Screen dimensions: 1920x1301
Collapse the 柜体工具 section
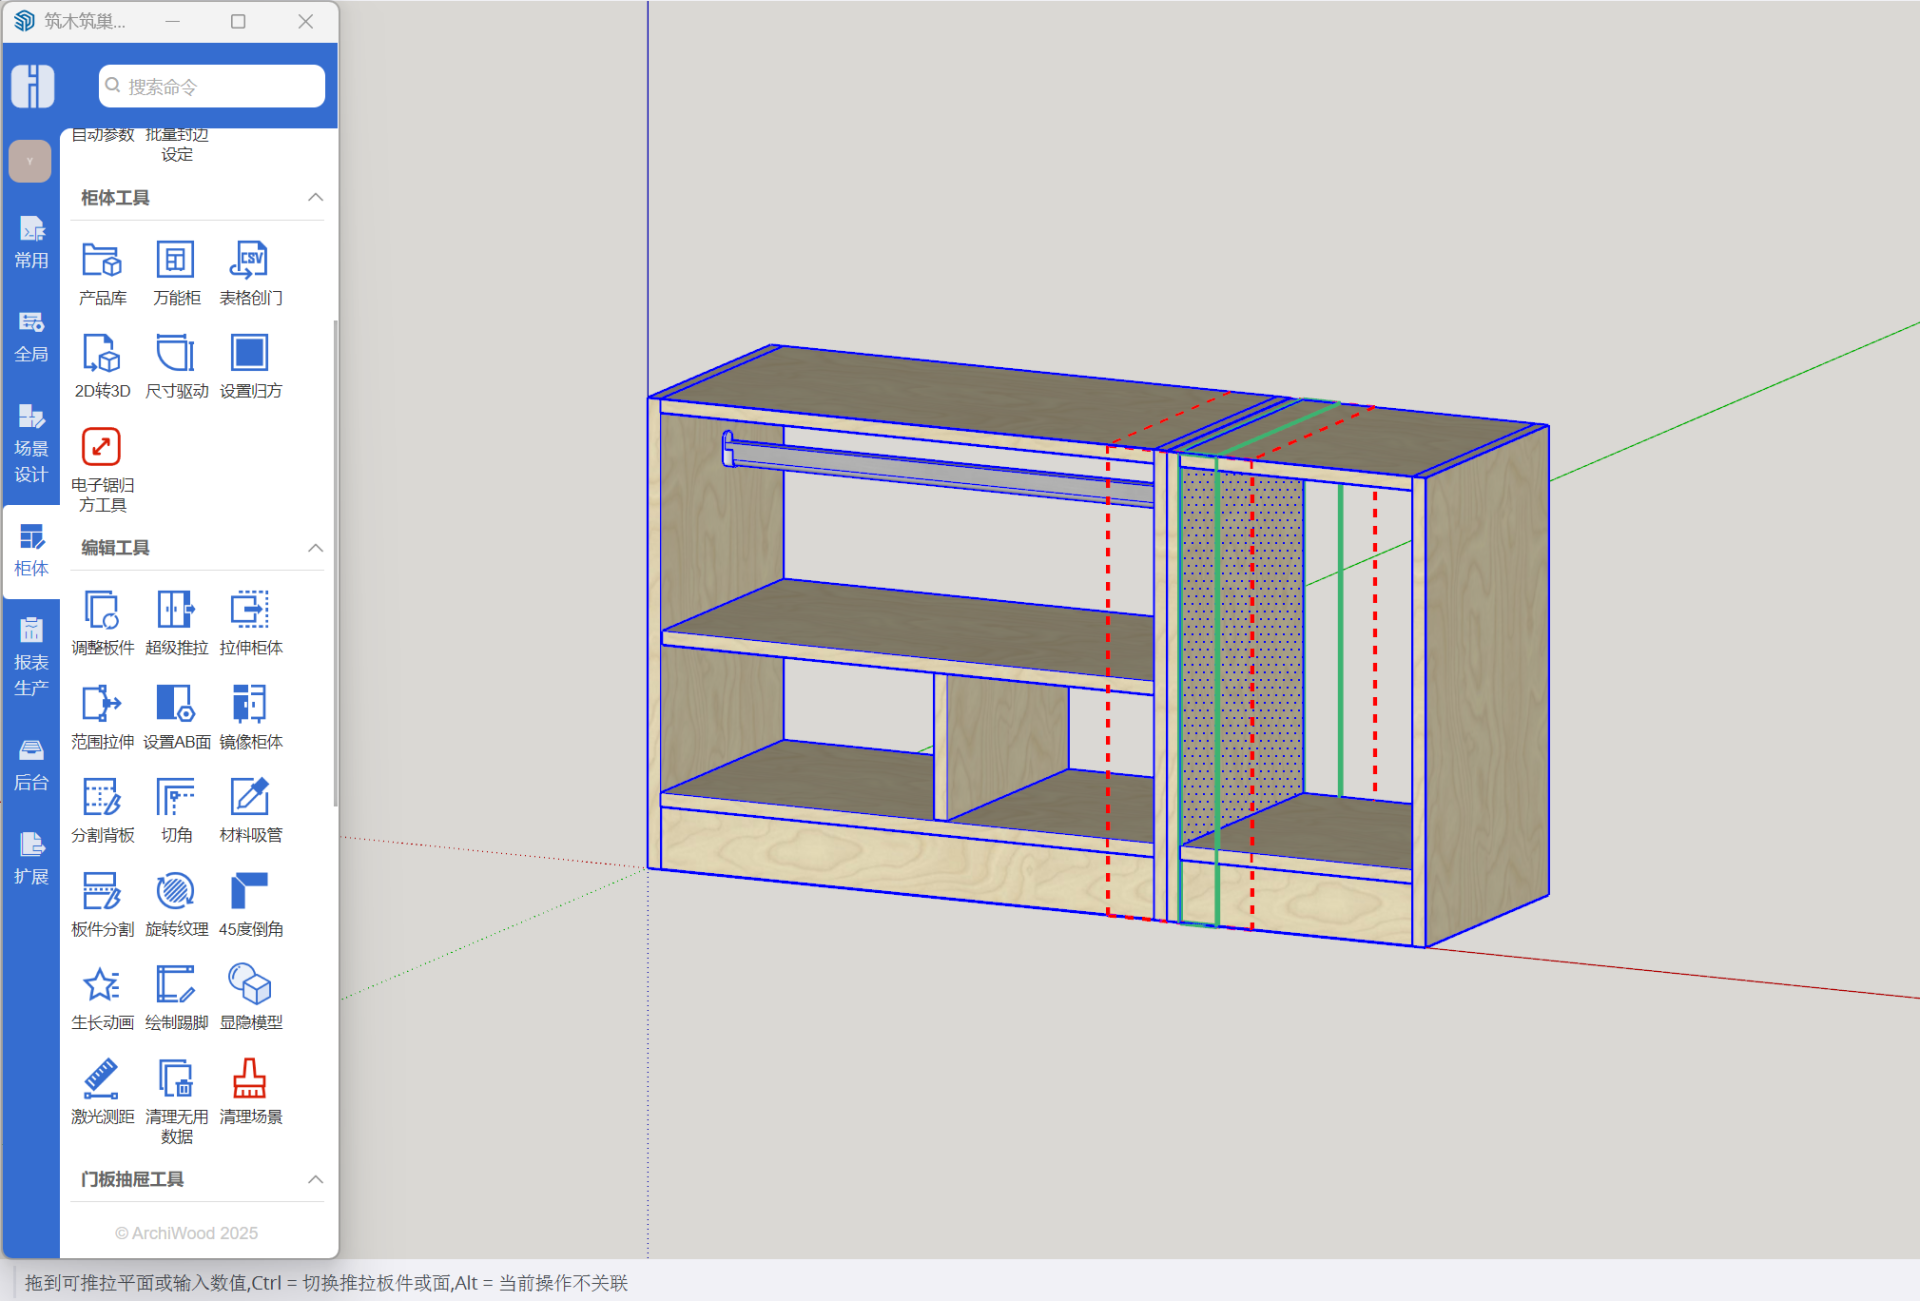pyautogui.click(x=315, y=198)
